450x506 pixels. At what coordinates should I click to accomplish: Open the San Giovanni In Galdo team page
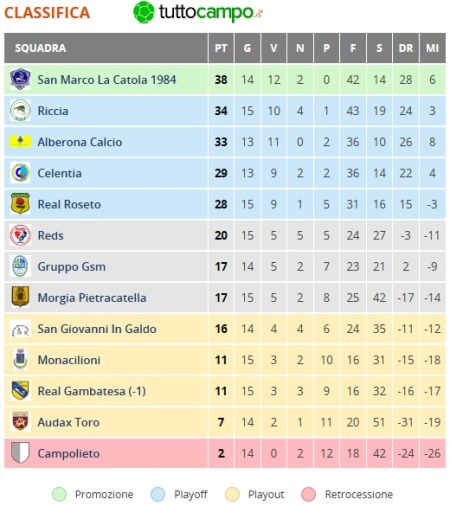(97, 329)
